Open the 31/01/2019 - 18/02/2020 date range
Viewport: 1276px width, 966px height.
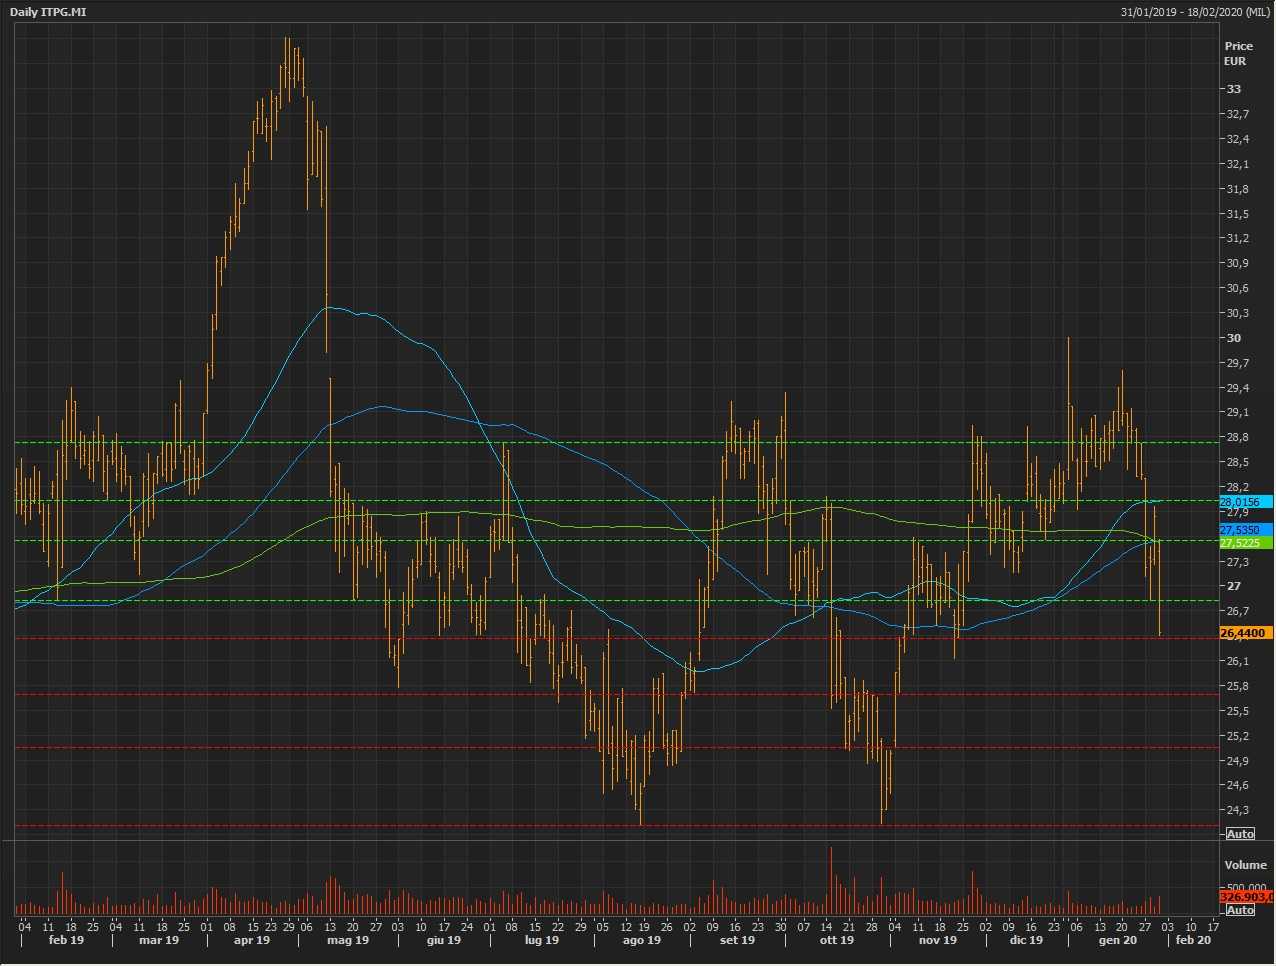pyautogui.click(x=1195, y=12)
